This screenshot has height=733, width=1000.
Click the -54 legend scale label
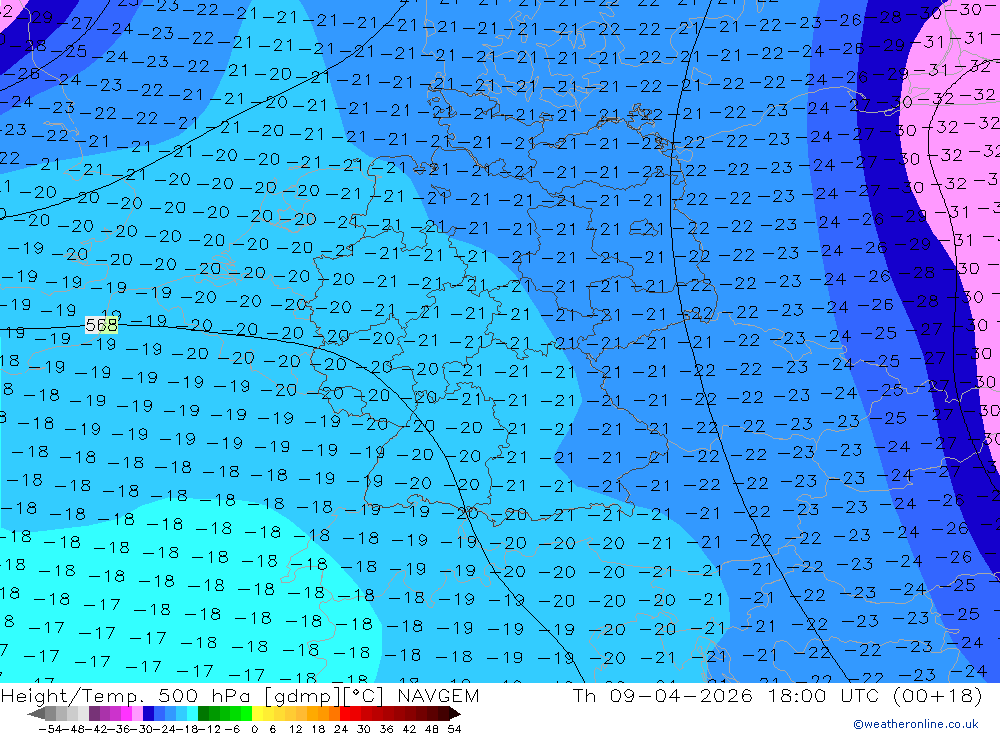click(50, 729)
